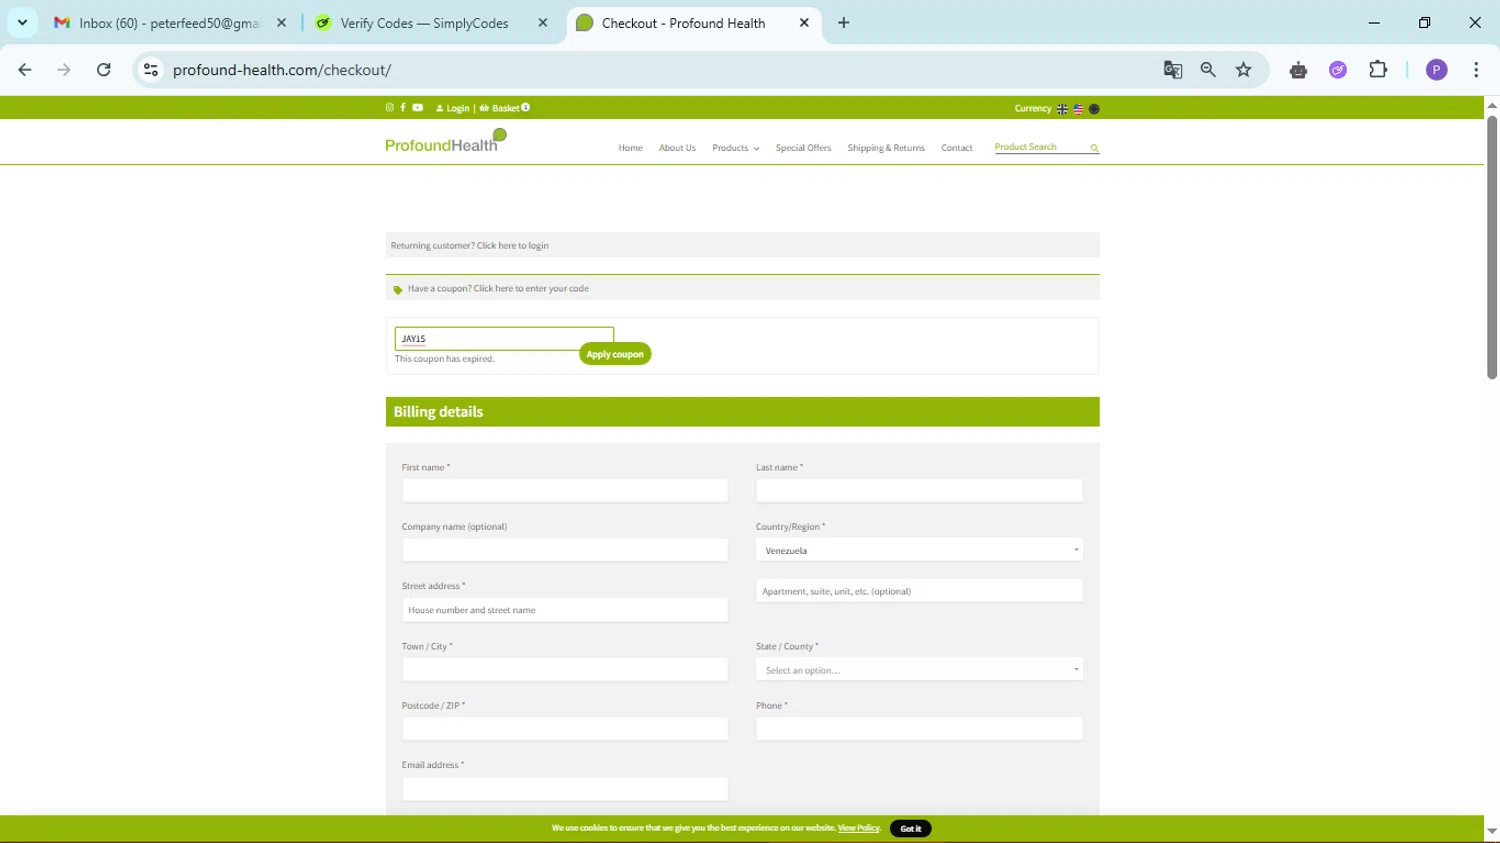
Task: Go forward in browser history
Action: point(64,70)
